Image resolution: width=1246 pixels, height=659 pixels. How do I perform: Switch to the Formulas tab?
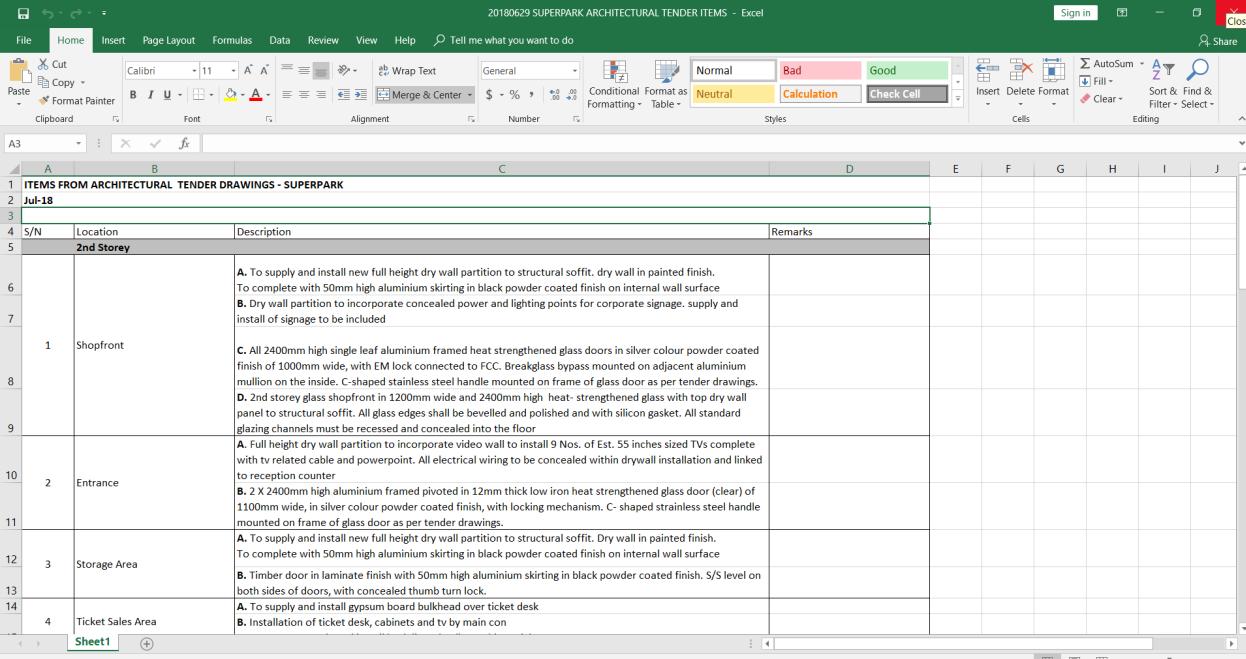coord(232,40)
